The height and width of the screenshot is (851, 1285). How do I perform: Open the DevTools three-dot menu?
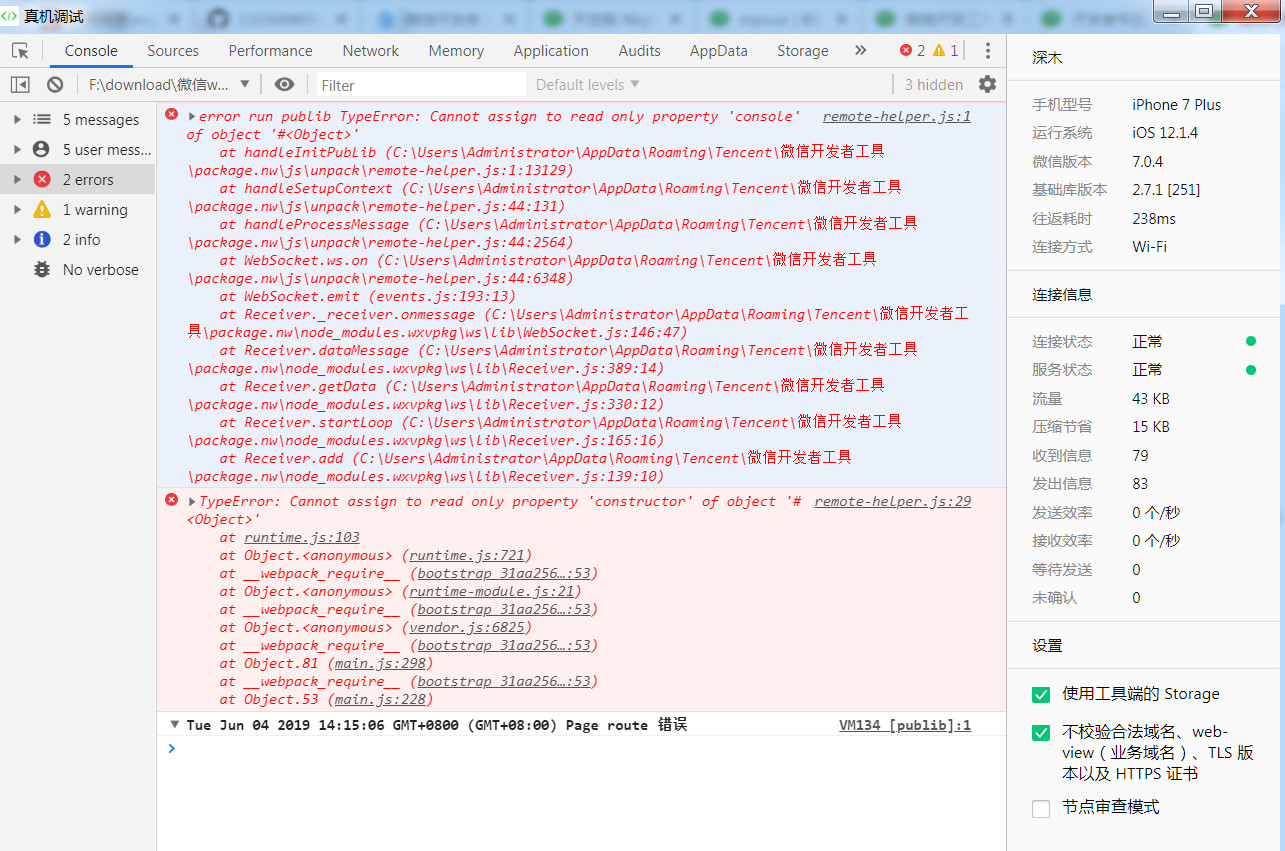[x=987, y=51]
